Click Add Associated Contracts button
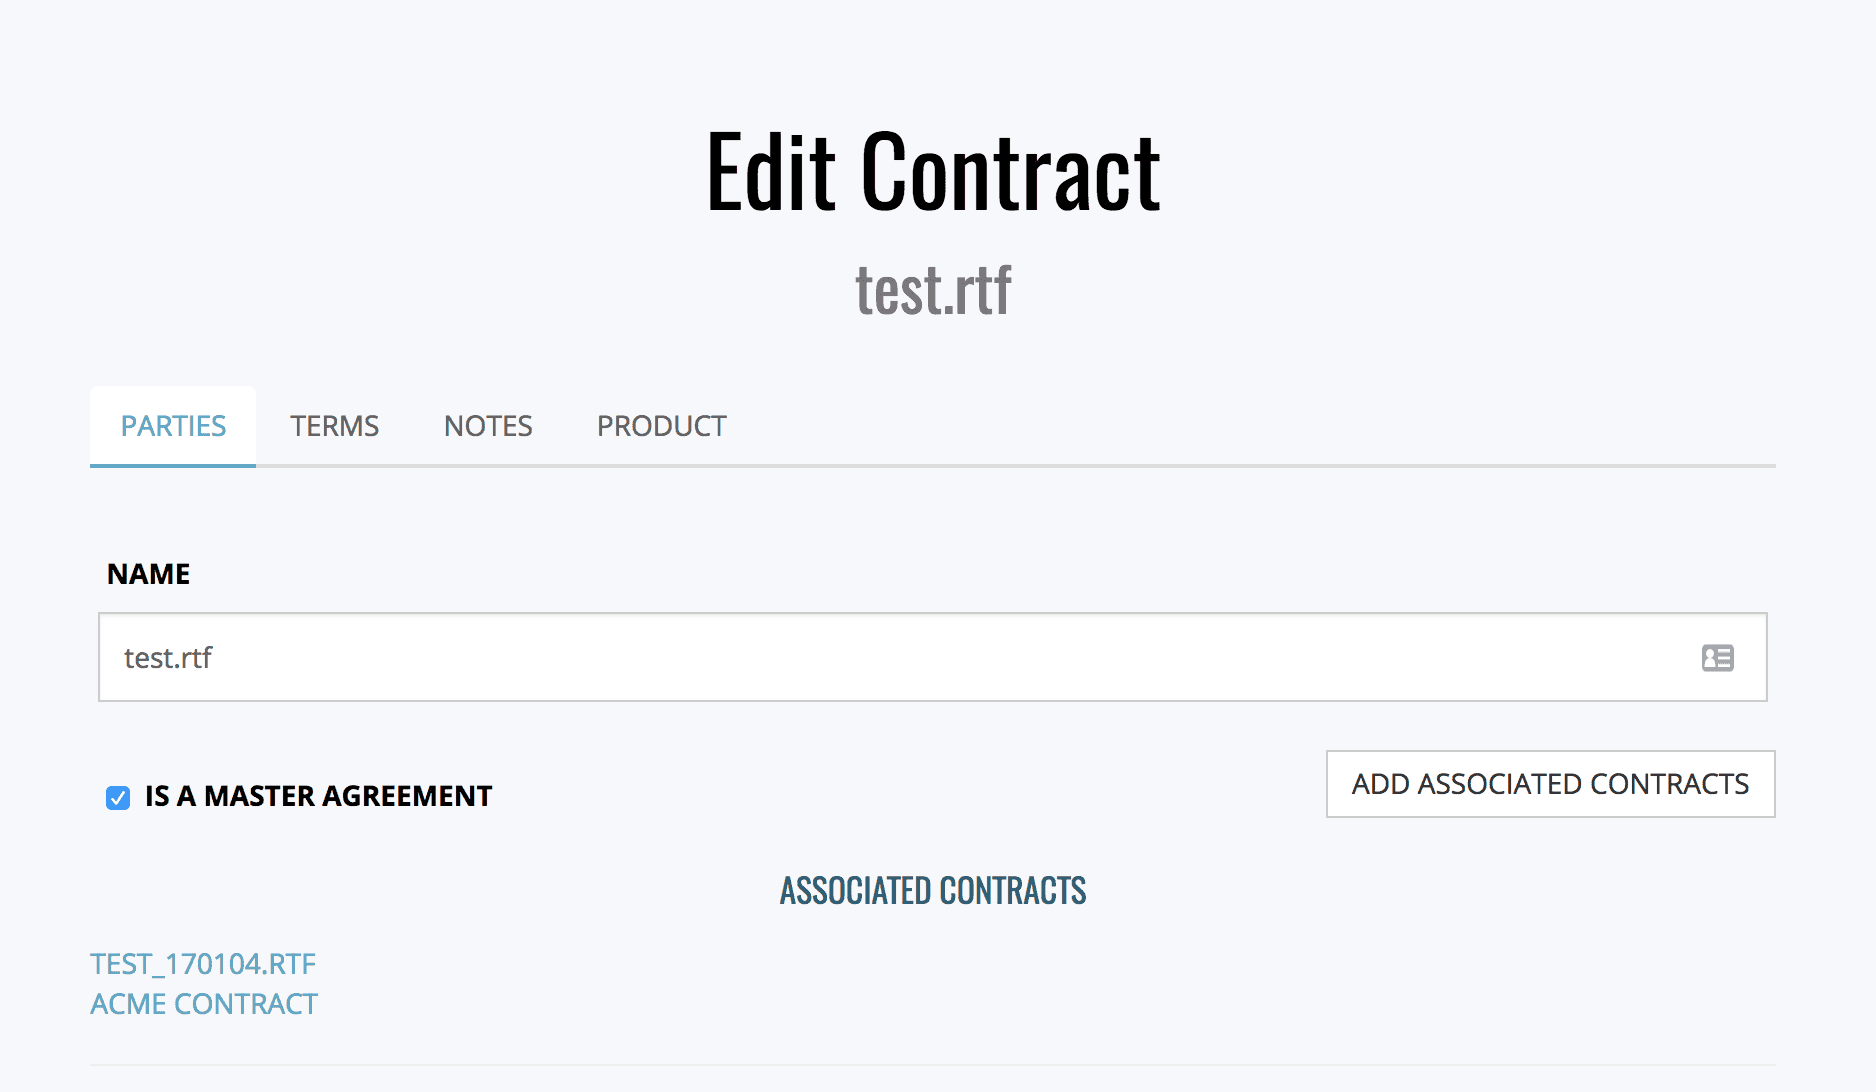This screenshot has height=1092, width=1876. coord(1550,784)
